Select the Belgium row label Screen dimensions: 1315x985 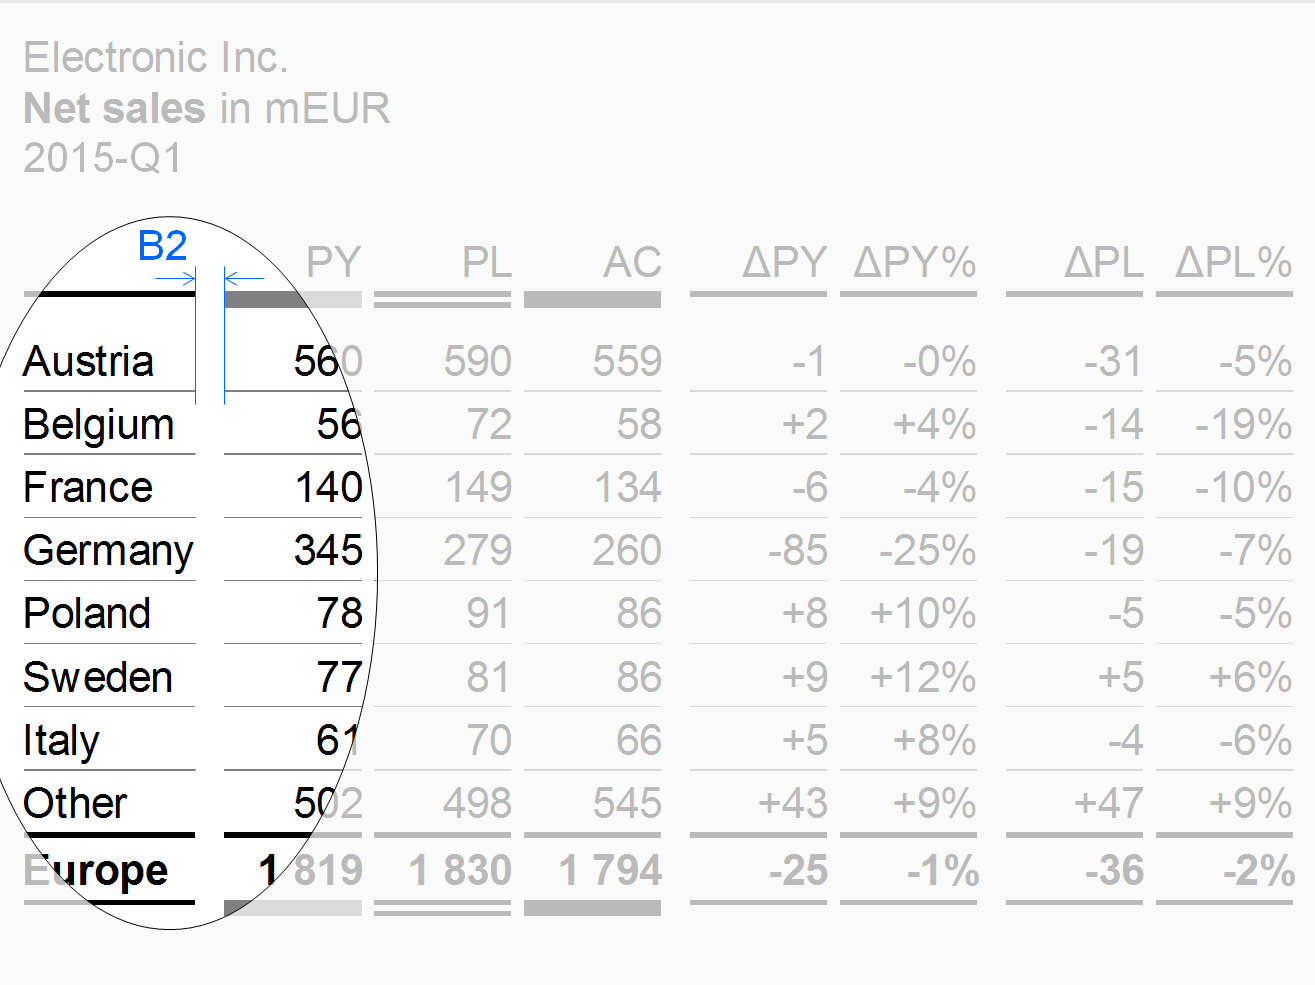(99, 425)
